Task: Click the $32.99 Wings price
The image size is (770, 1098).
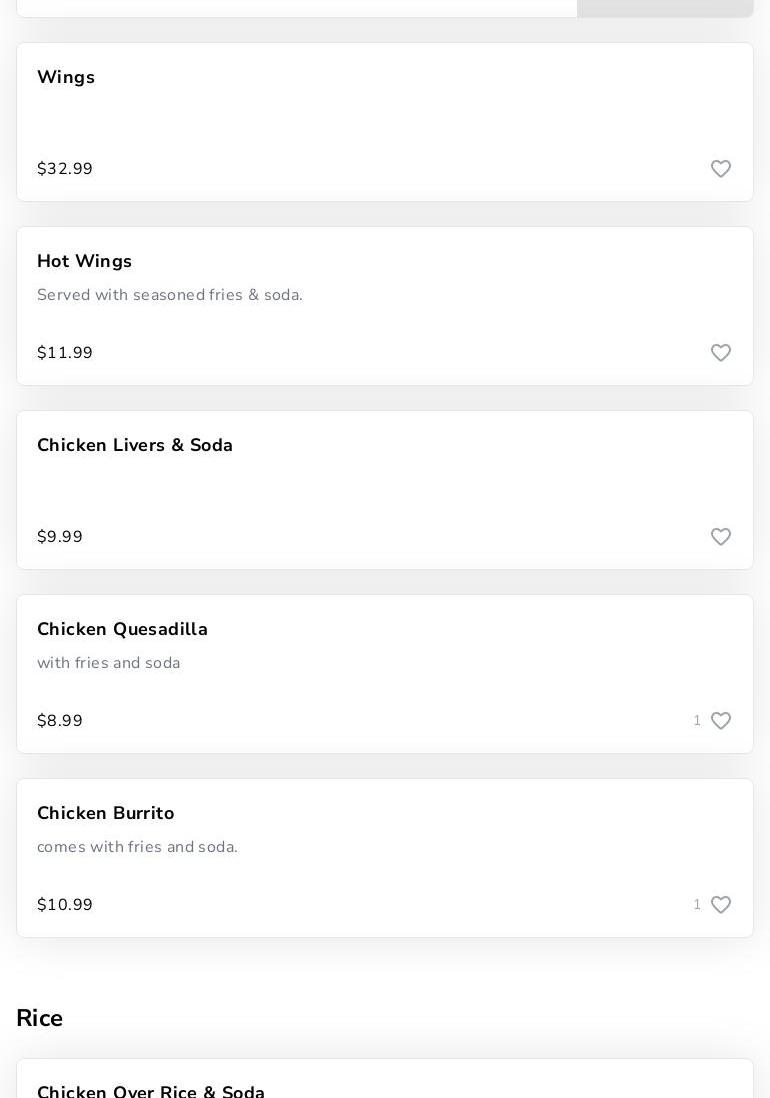Action: click(x=65, y=169)
